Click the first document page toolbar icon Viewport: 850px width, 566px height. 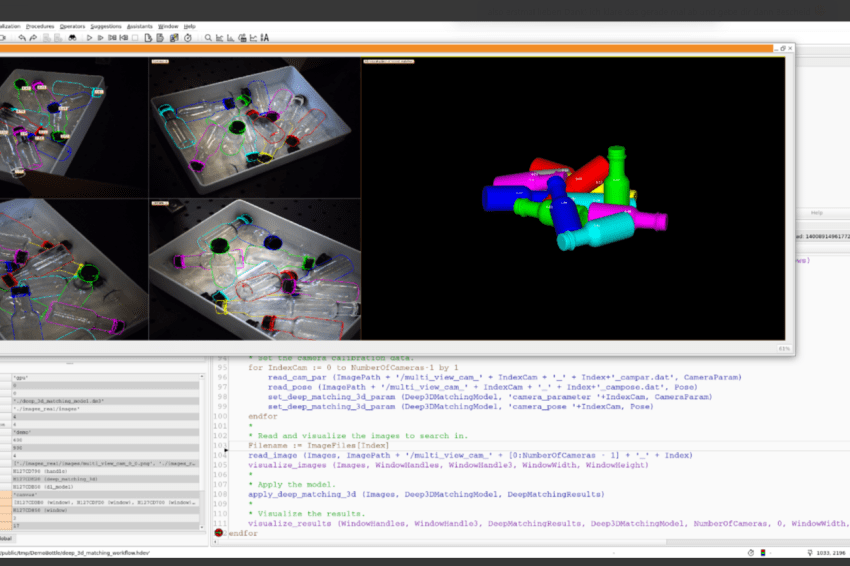click(x=148, y=38)
